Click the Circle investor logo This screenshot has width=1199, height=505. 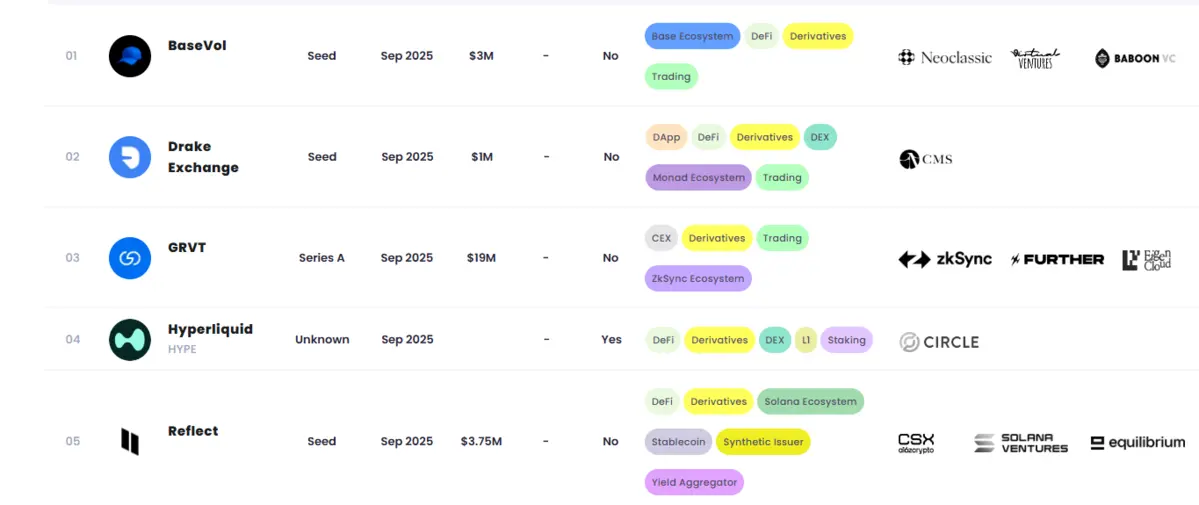pyautogui.click(x=939, y=342)
